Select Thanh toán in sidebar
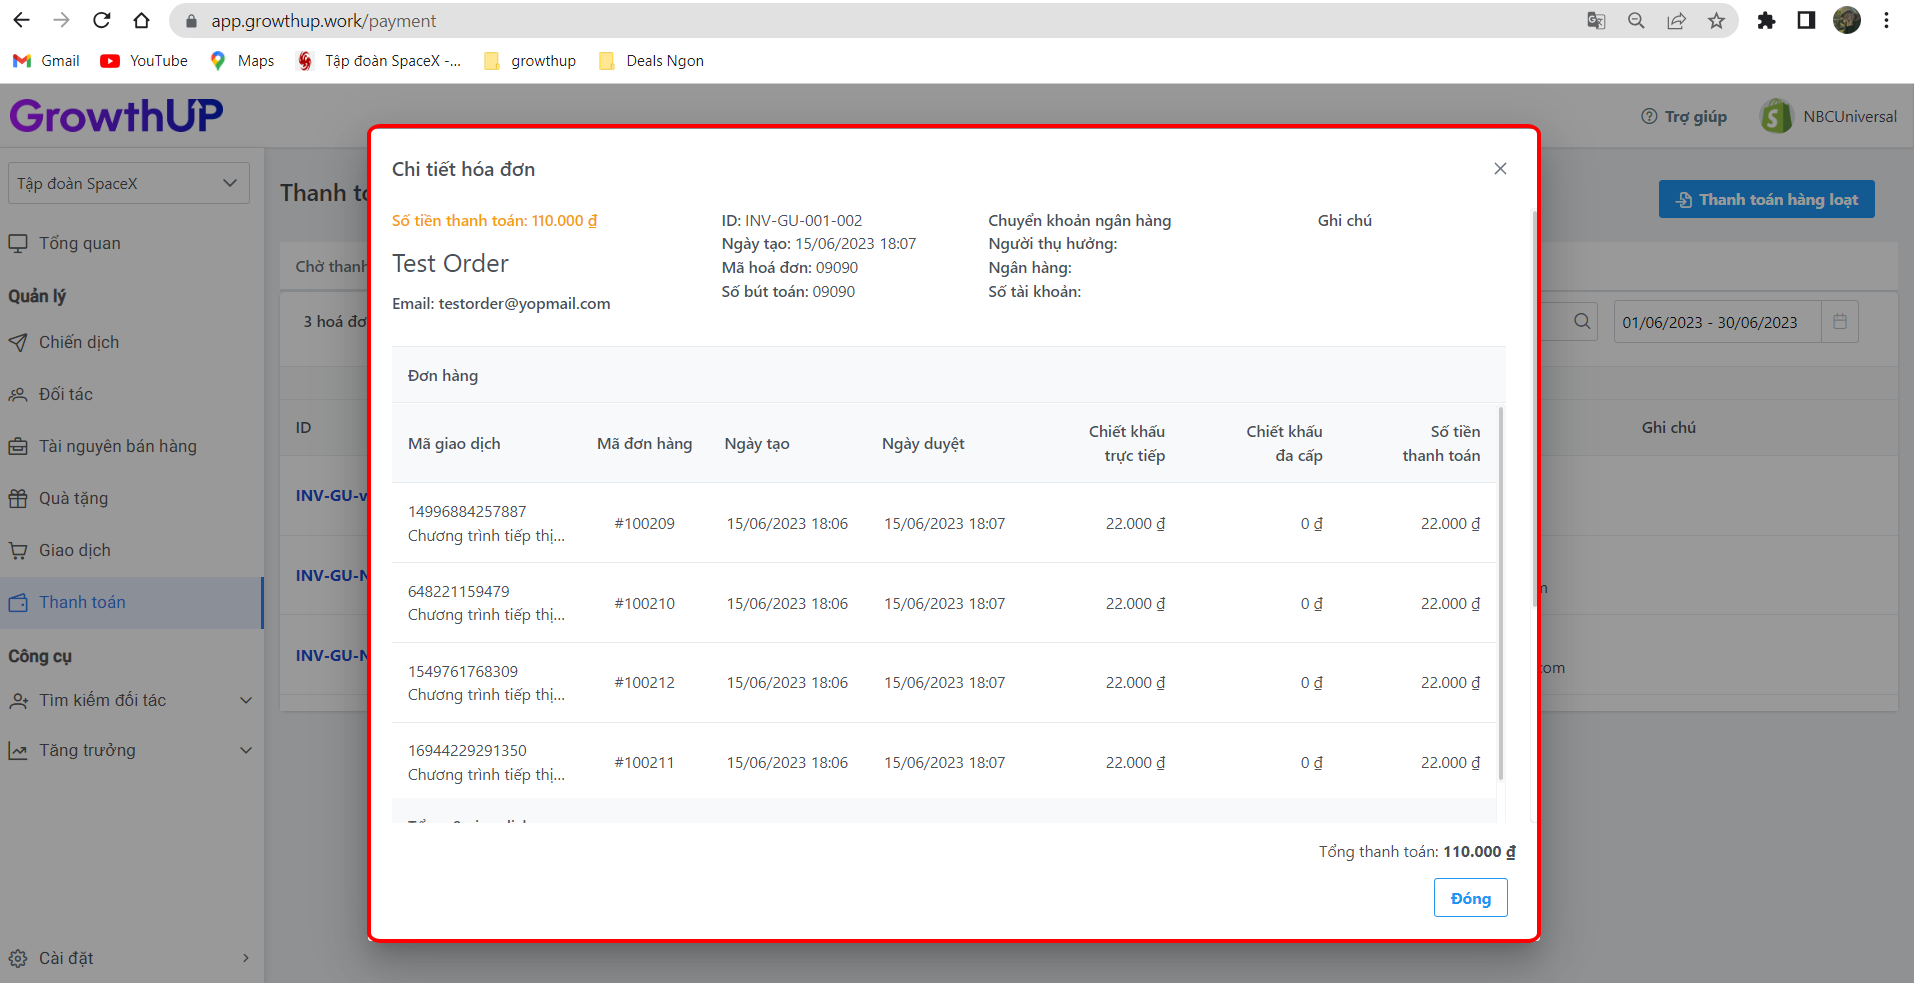1914x983 pixels. tap(130, 602)
